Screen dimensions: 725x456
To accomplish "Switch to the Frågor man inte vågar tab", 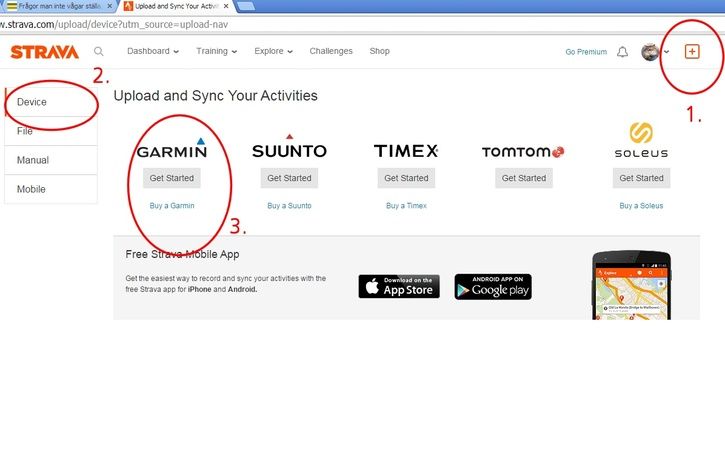I will point(58,6).
